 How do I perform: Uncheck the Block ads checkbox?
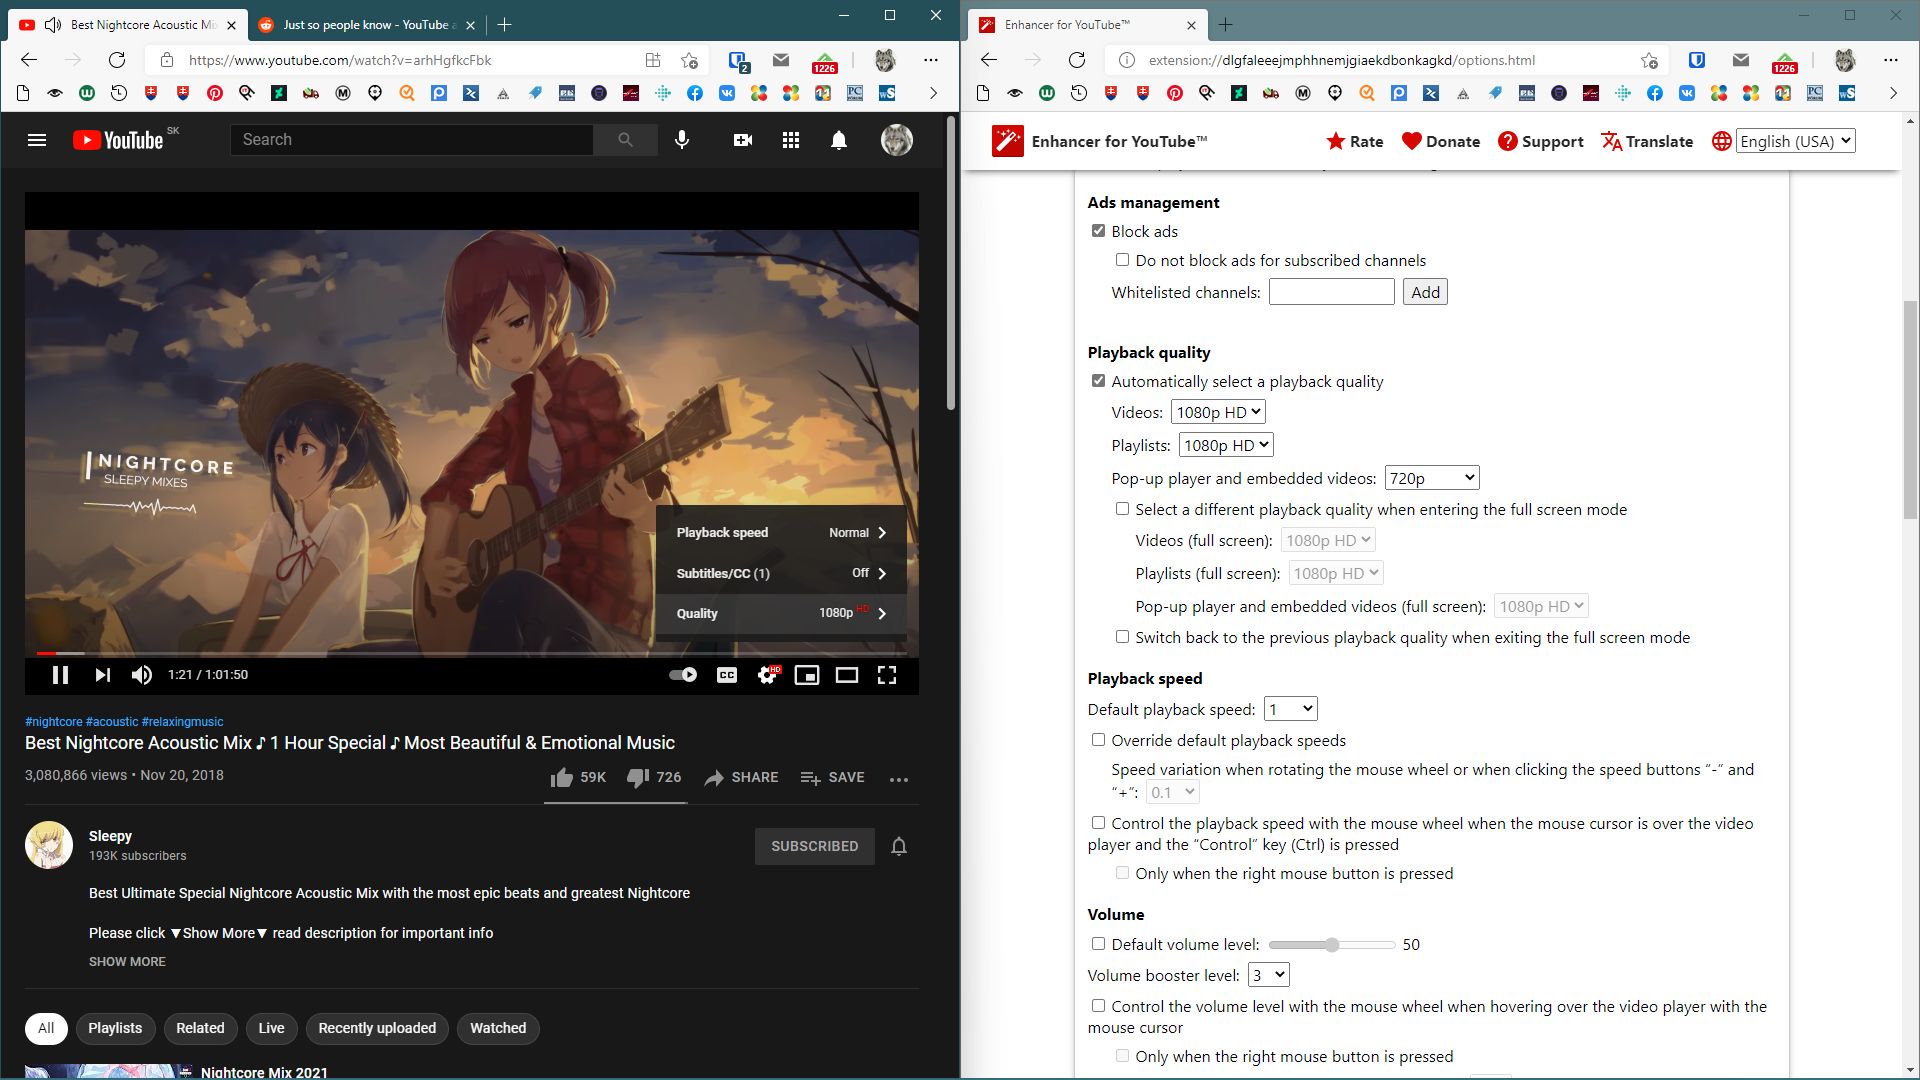pos(1098,231)
